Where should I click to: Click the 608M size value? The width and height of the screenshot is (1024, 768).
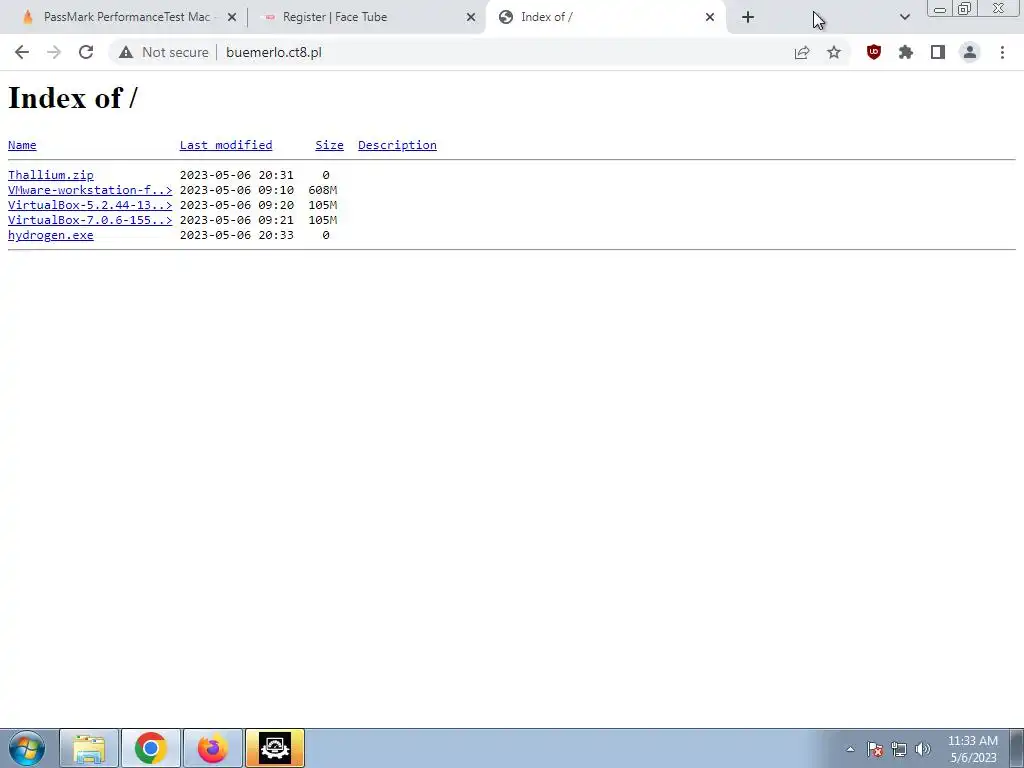coord(323,190)
